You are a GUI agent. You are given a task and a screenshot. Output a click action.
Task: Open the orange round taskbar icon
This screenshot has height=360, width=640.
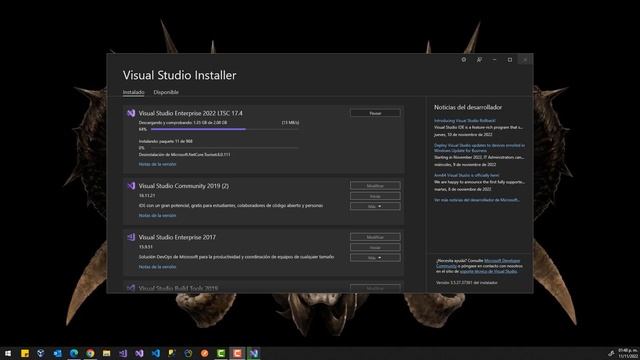click(204, 353)
